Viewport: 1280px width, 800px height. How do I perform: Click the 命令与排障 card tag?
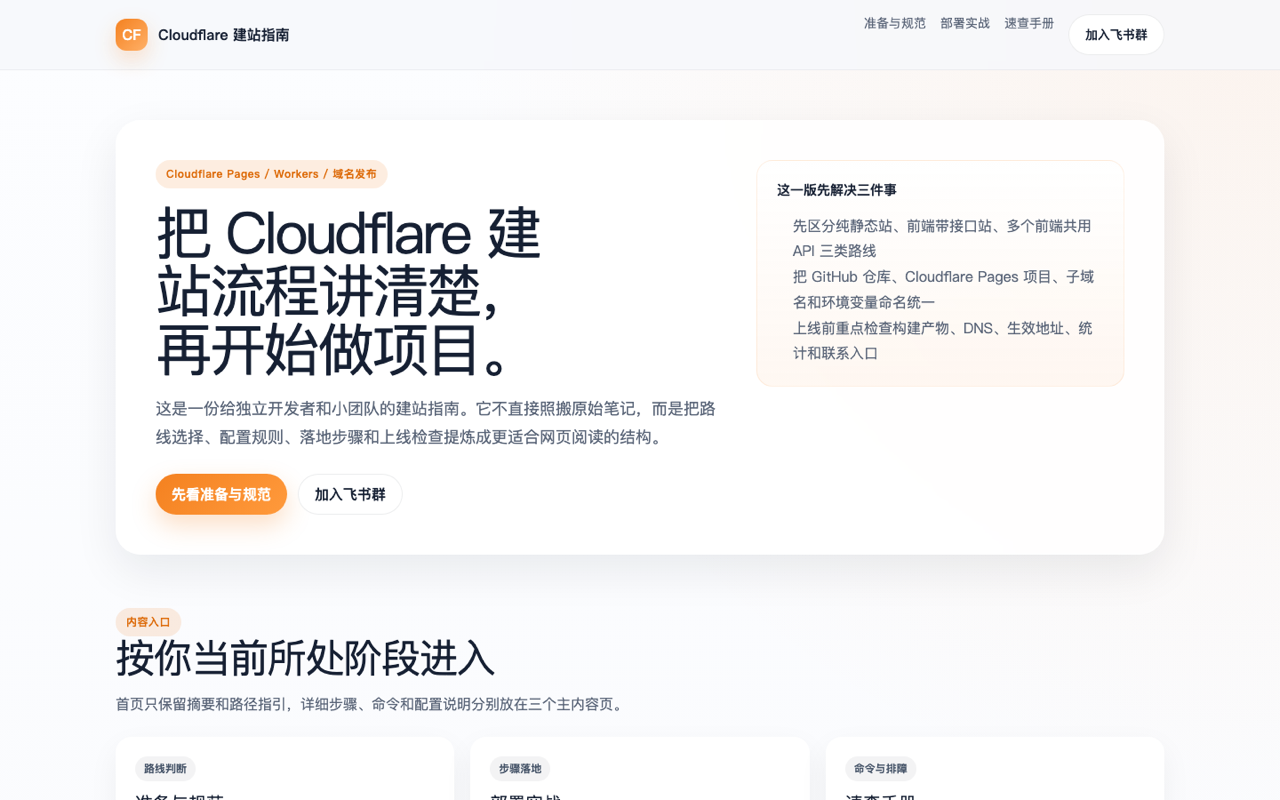[881, 769]
